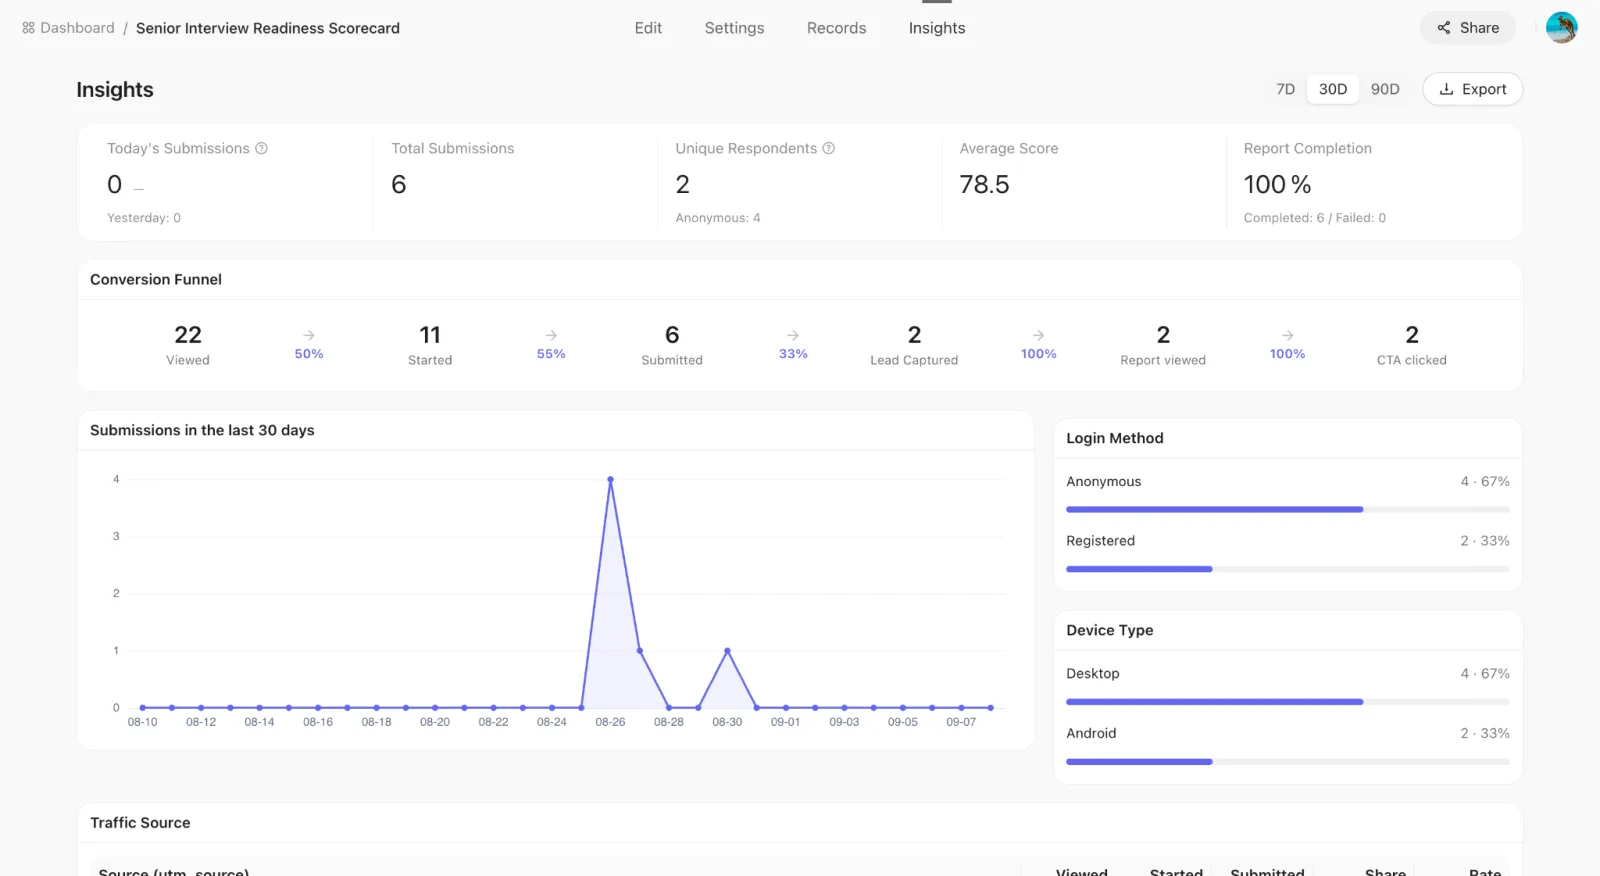Screen dimensions: 1600x876
Task: Select the 90D time range
Action: [x=1385, y=89]
